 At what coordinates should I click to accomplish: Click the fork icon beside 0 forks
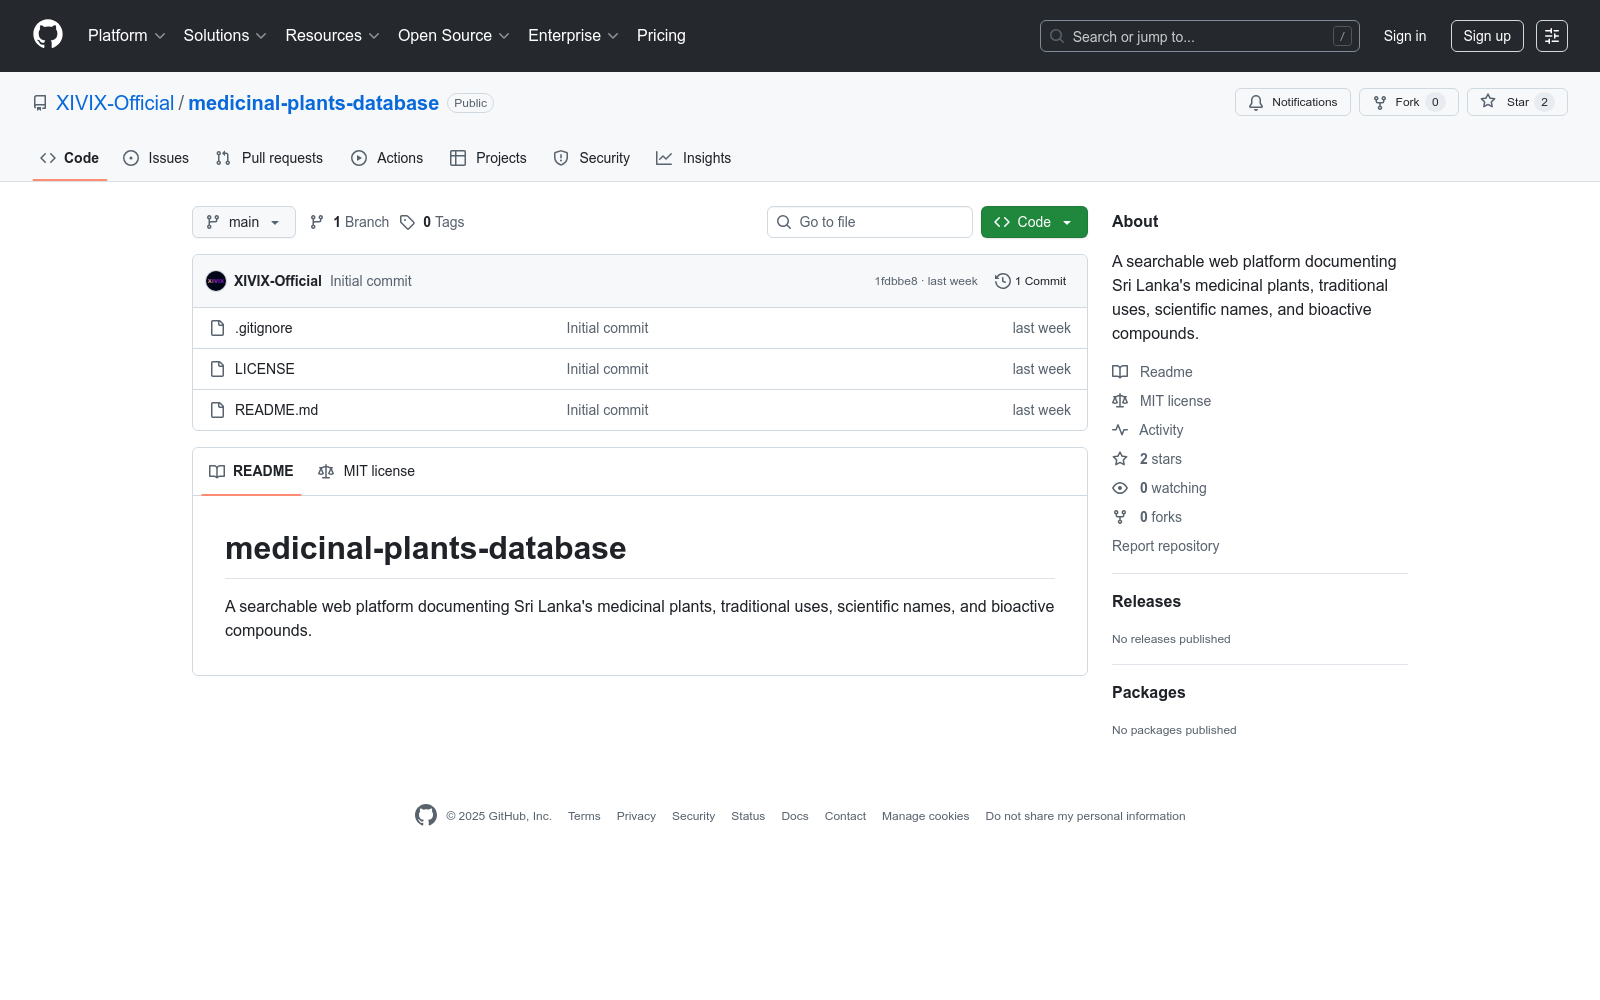click(1120, 517)
